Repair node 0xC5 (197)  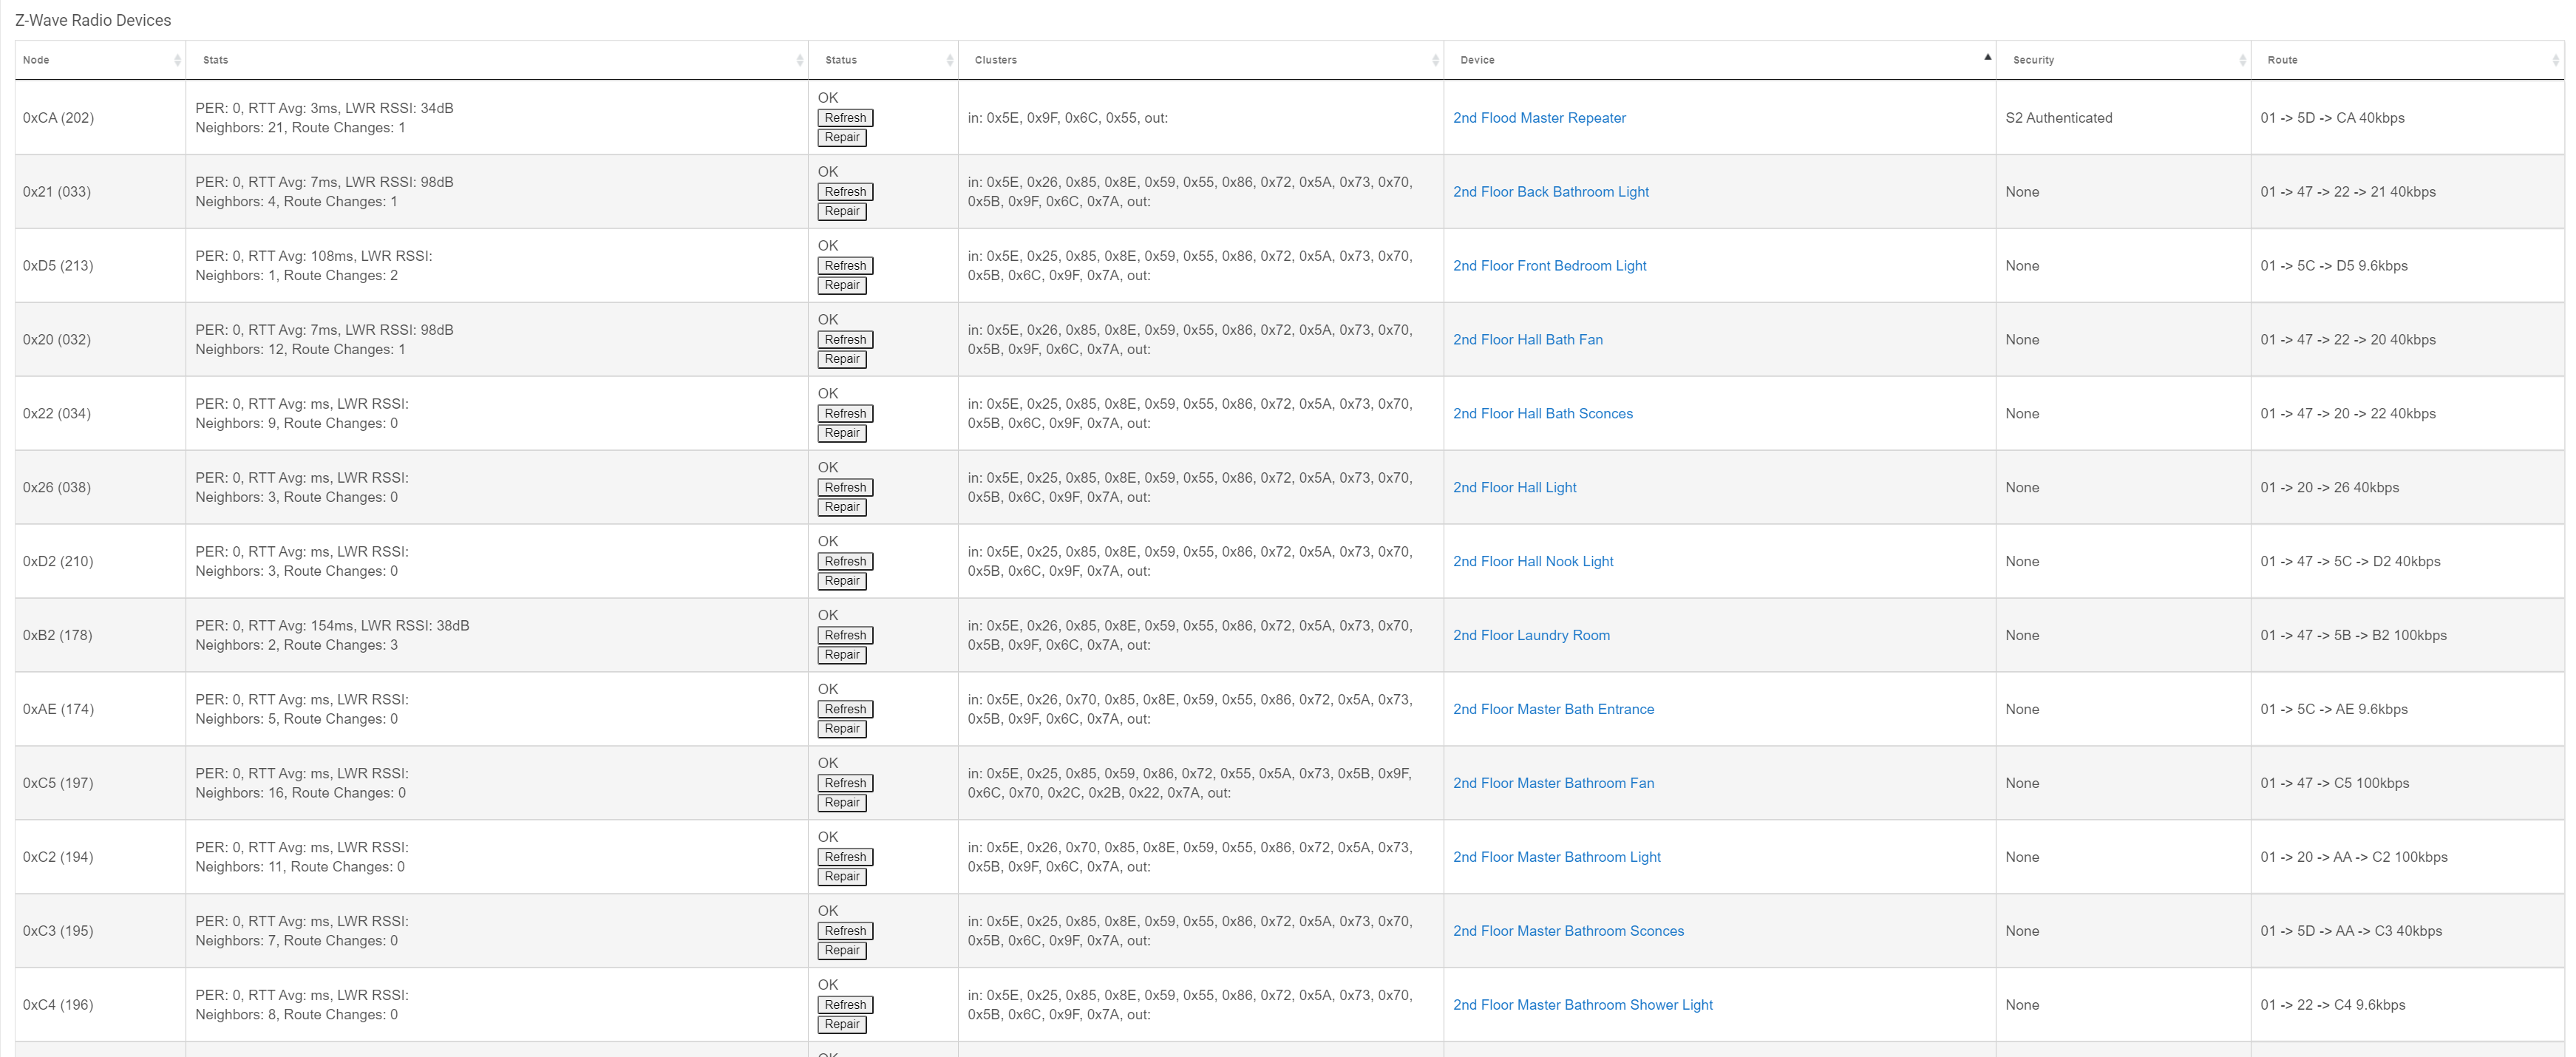click(x=842, y=804)
